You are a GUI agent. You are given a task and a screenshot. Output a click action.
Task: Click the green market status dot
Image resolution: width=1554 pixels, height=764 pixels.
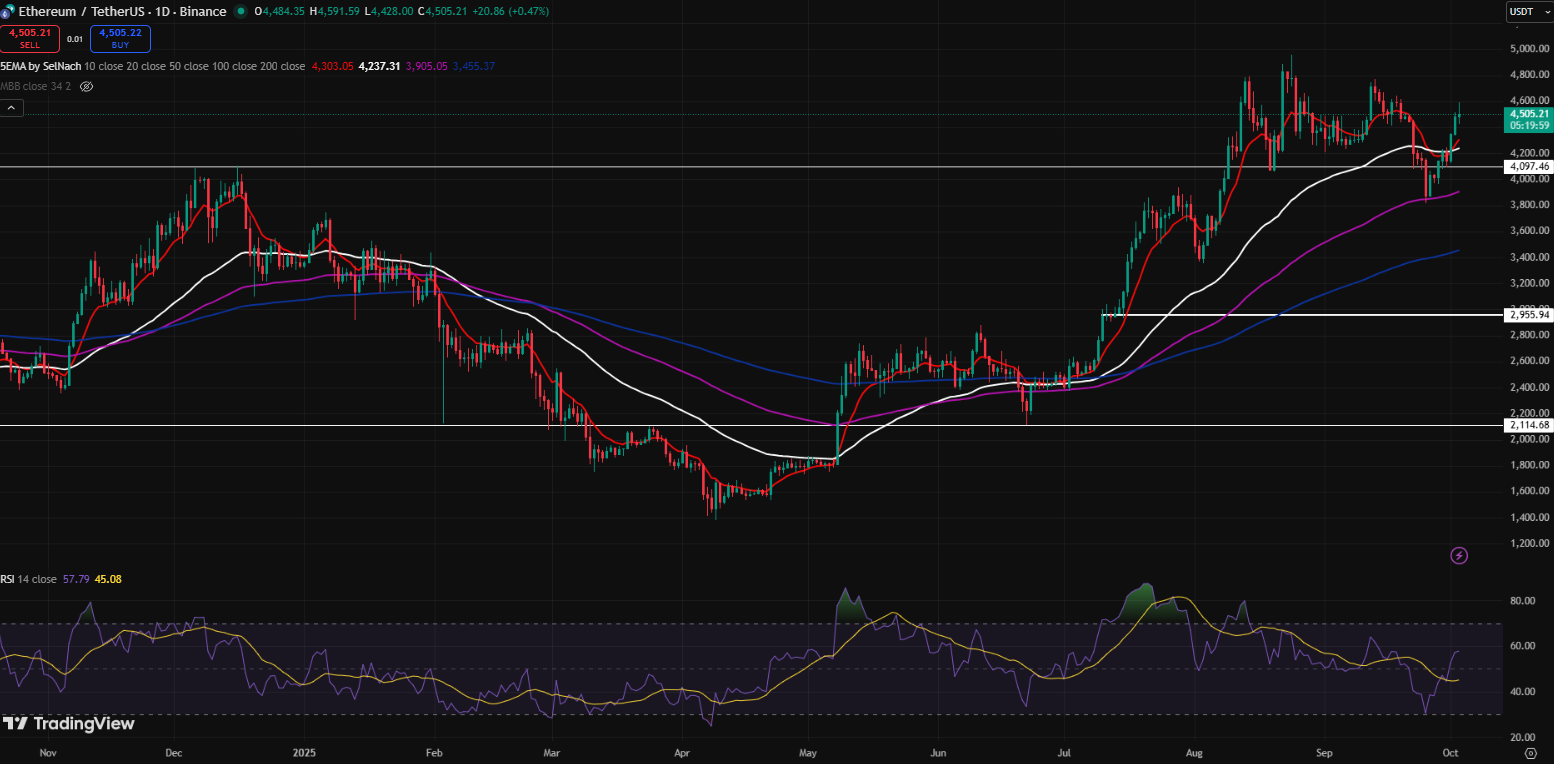(x=241, y=11)
